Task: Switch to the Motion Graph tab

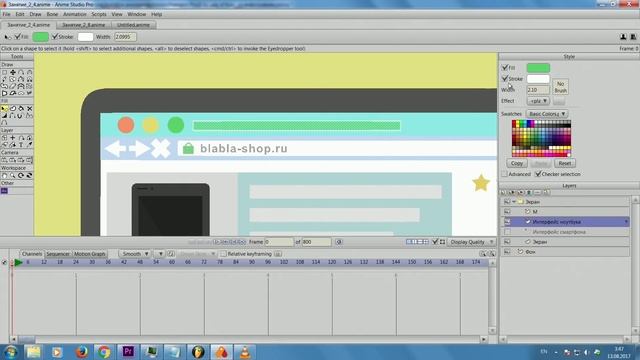Action: 89,254
